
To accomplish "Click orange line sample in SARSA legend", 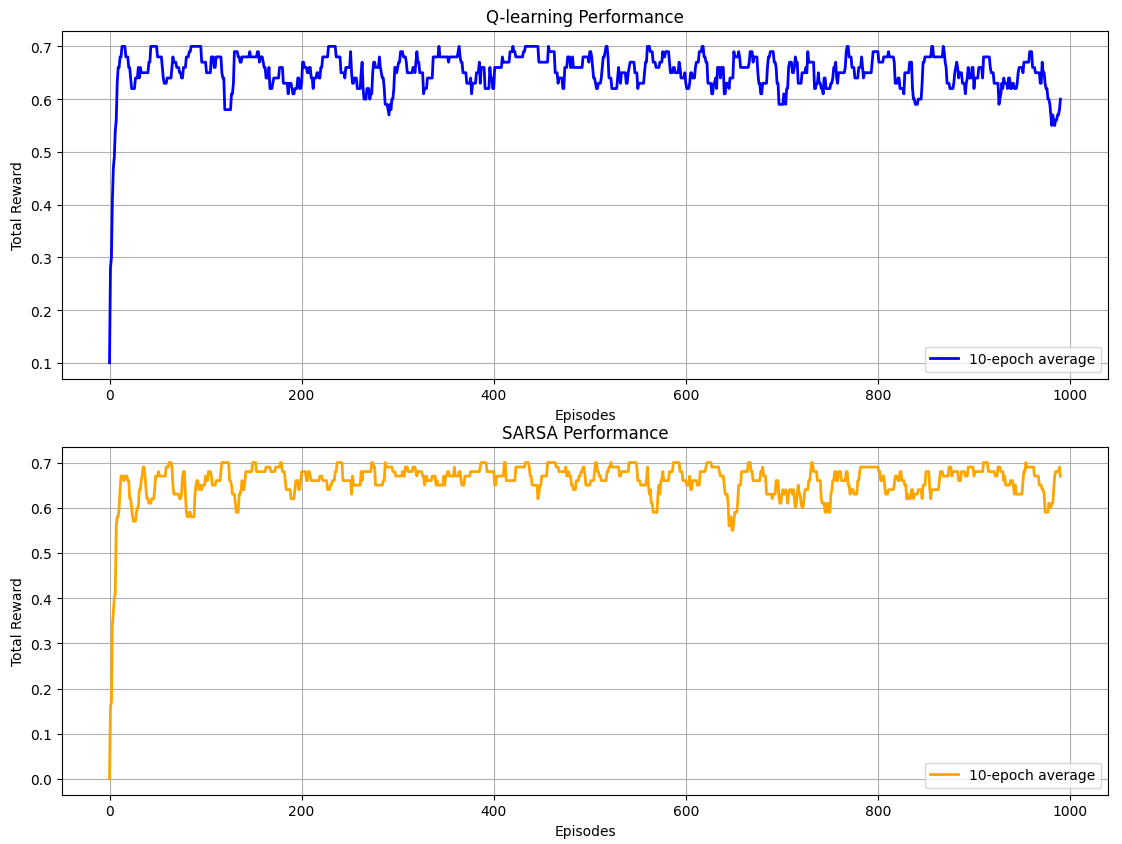I will [x=946, y=775].
